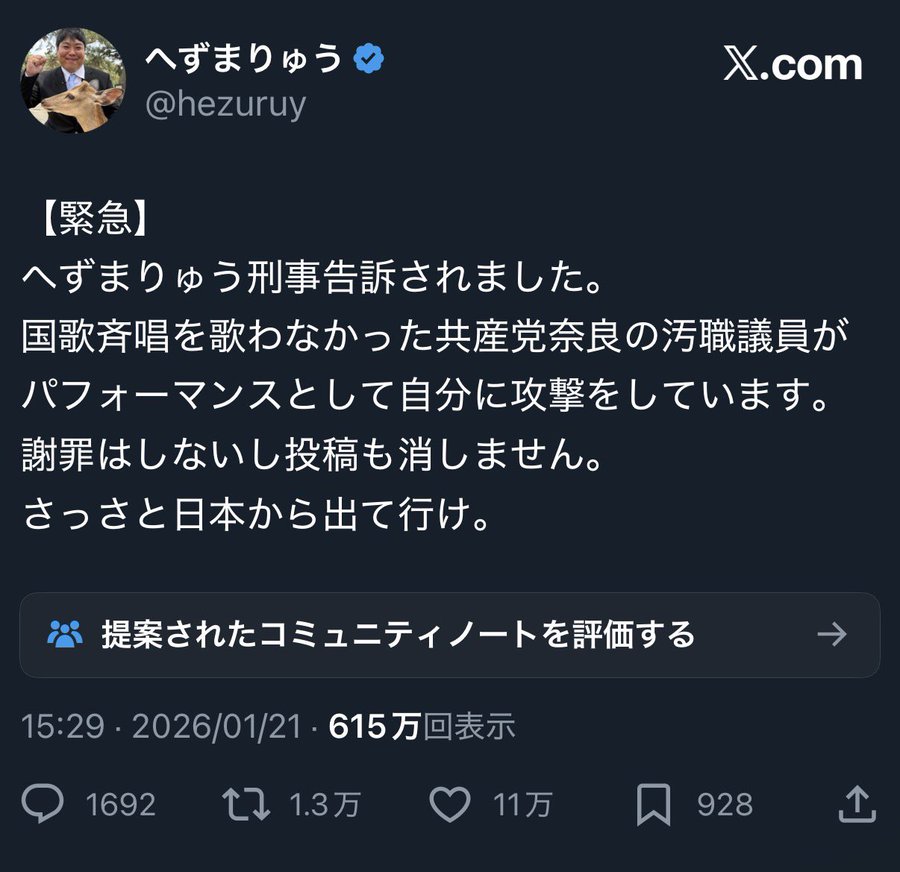This screenshot has height=872, width=900.
Task: Click the blue verified badge
Action: [370, 60]
